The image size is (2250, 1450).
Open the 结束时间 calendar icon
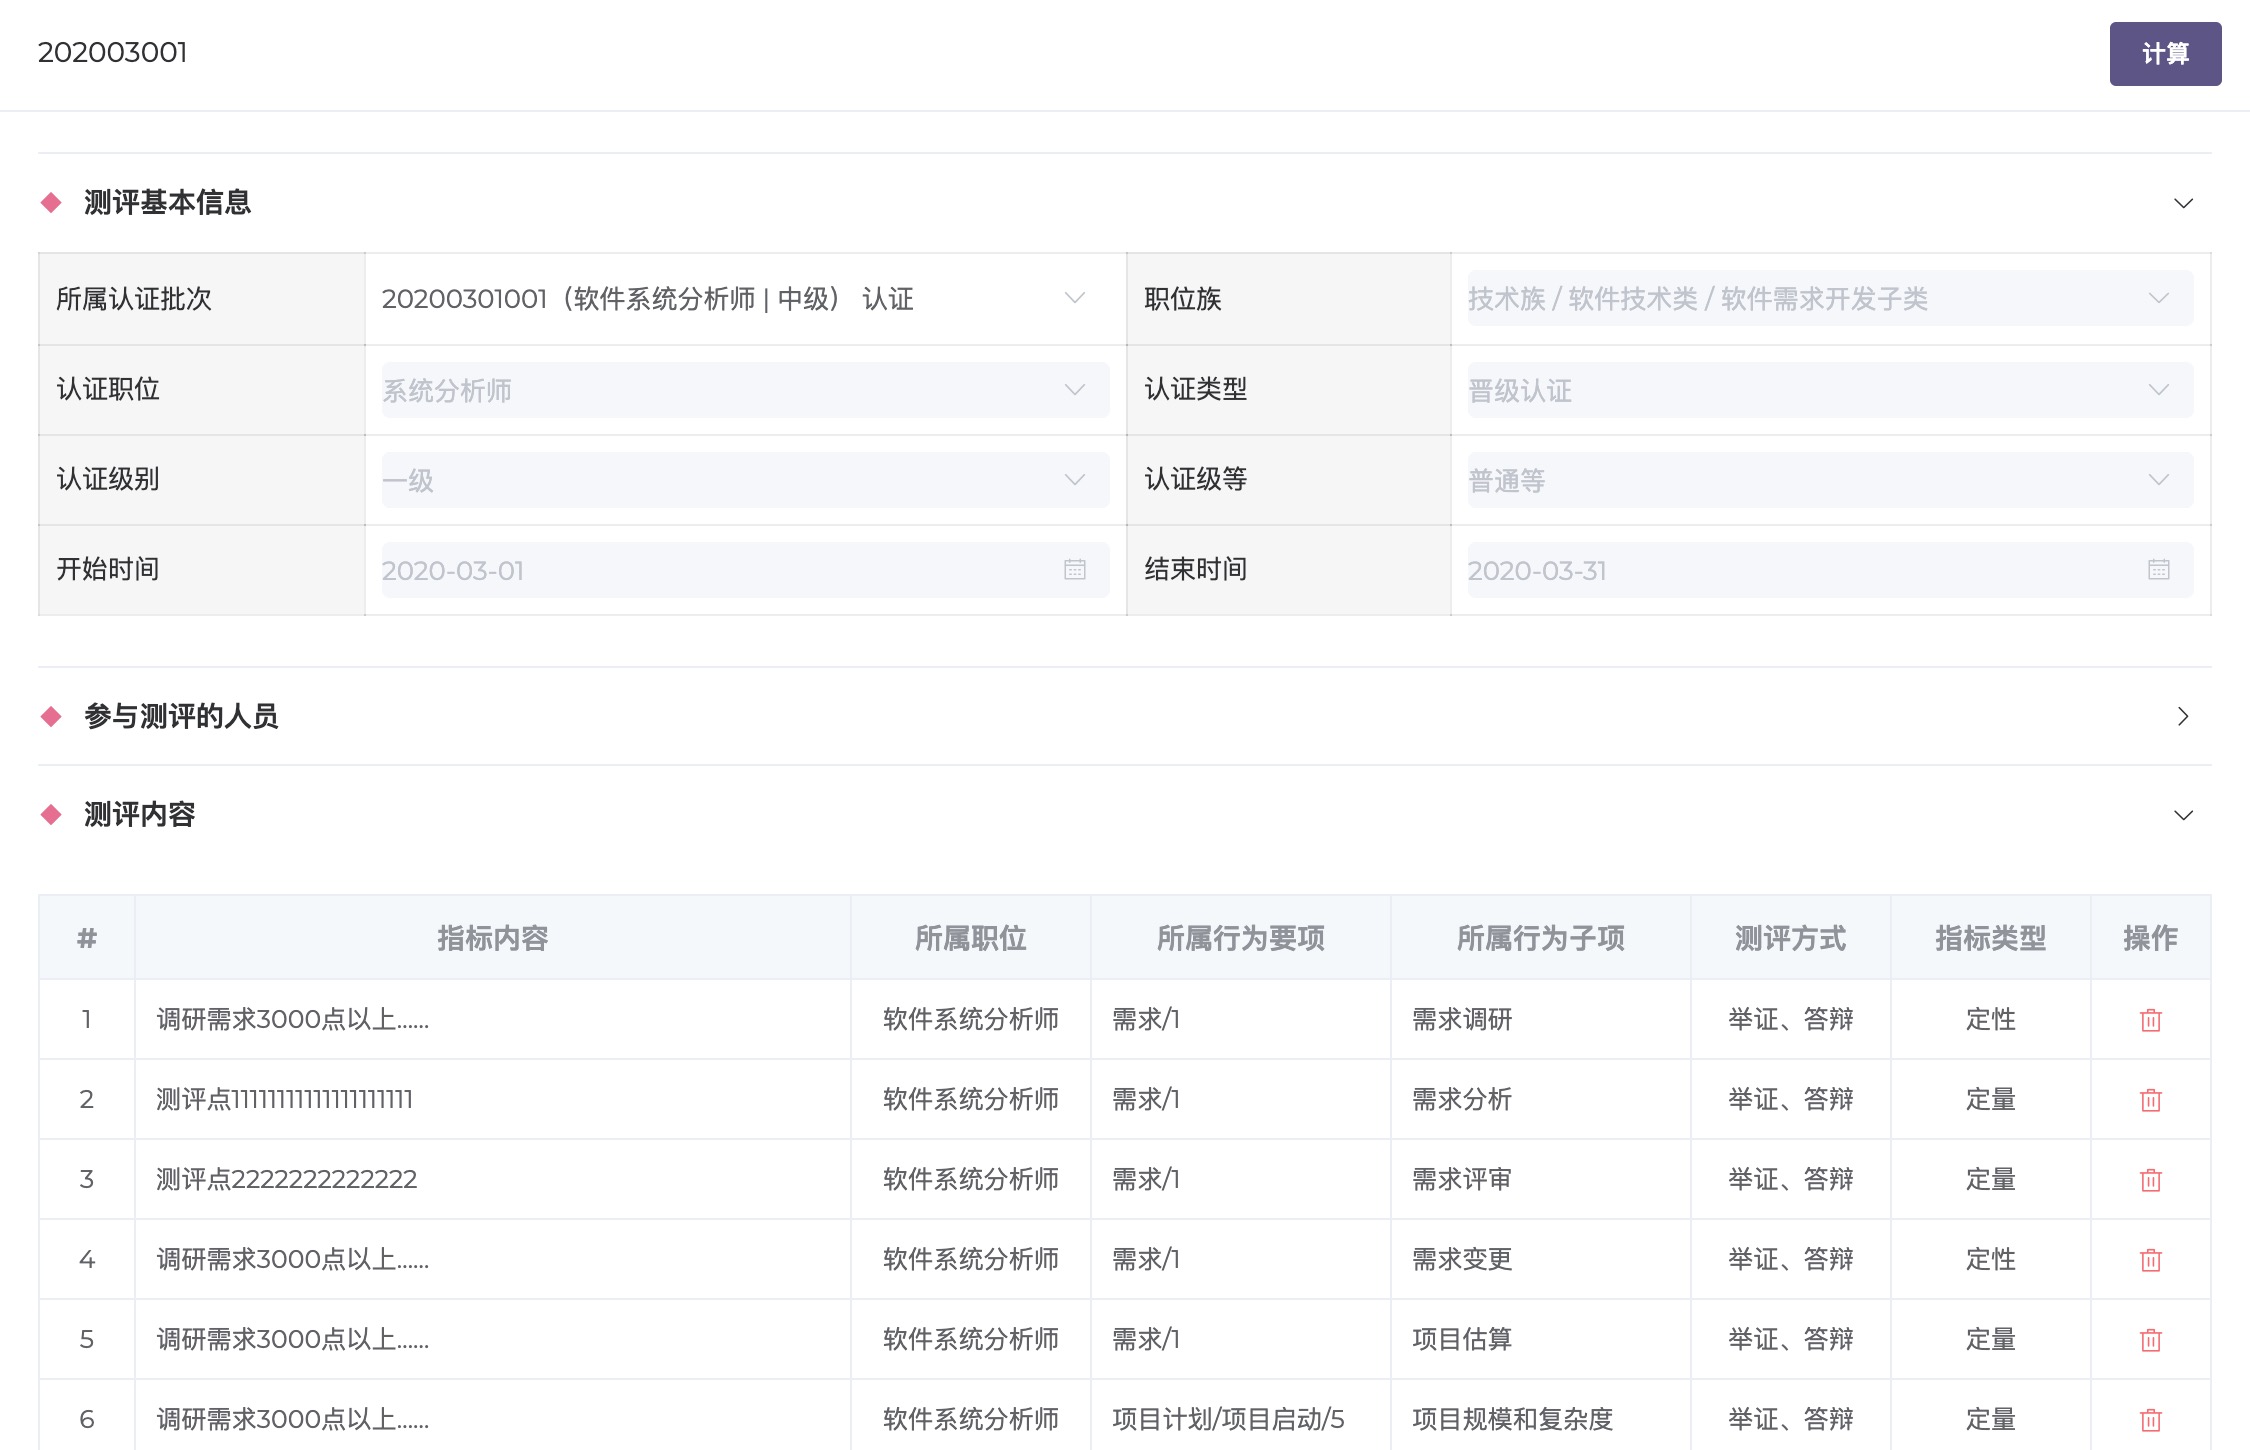coord(2159,569)
